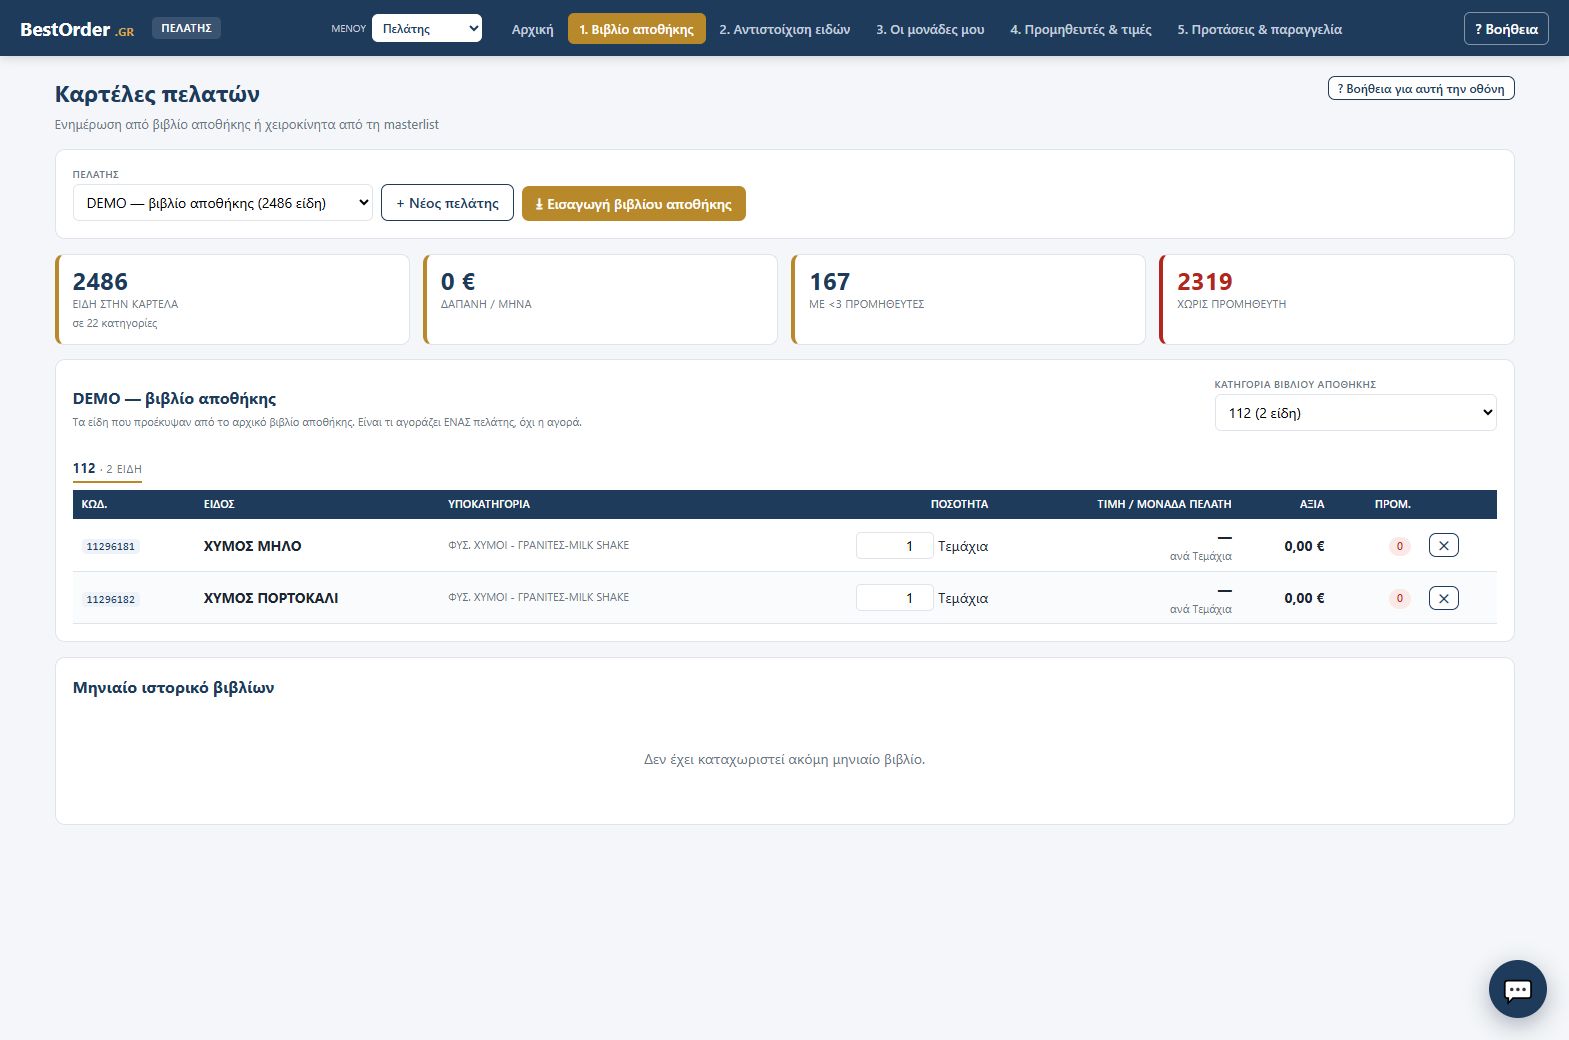Screen dimensions: 1569x1040
Task: Open 3. Οι μονάδες μου
Action: coord(930,29)
